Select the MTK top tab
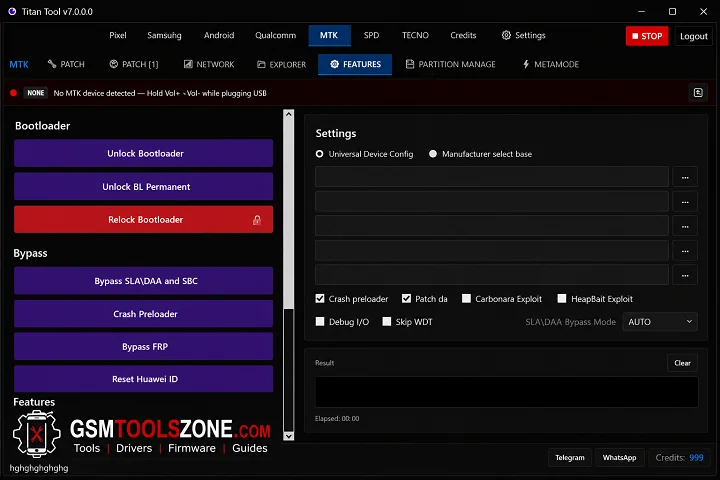 coord(329,35)
